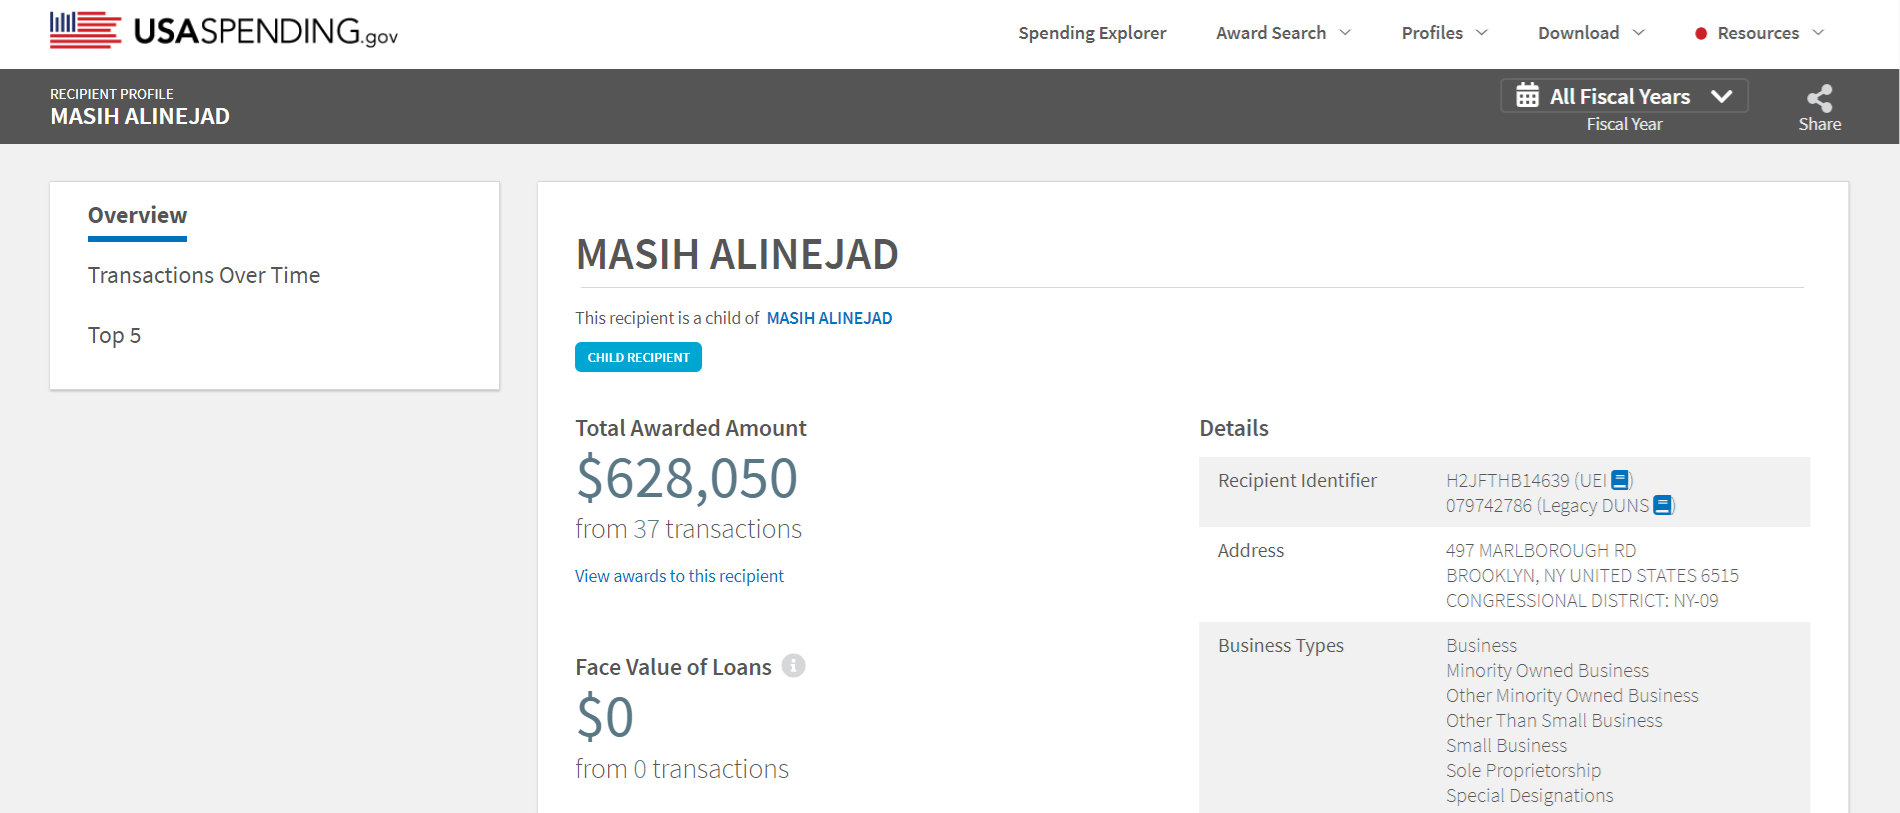Image resolution: width=1900 pixels, height=813 pixels.
Task: Open the Resources menu
Action: click(1770, 33)
